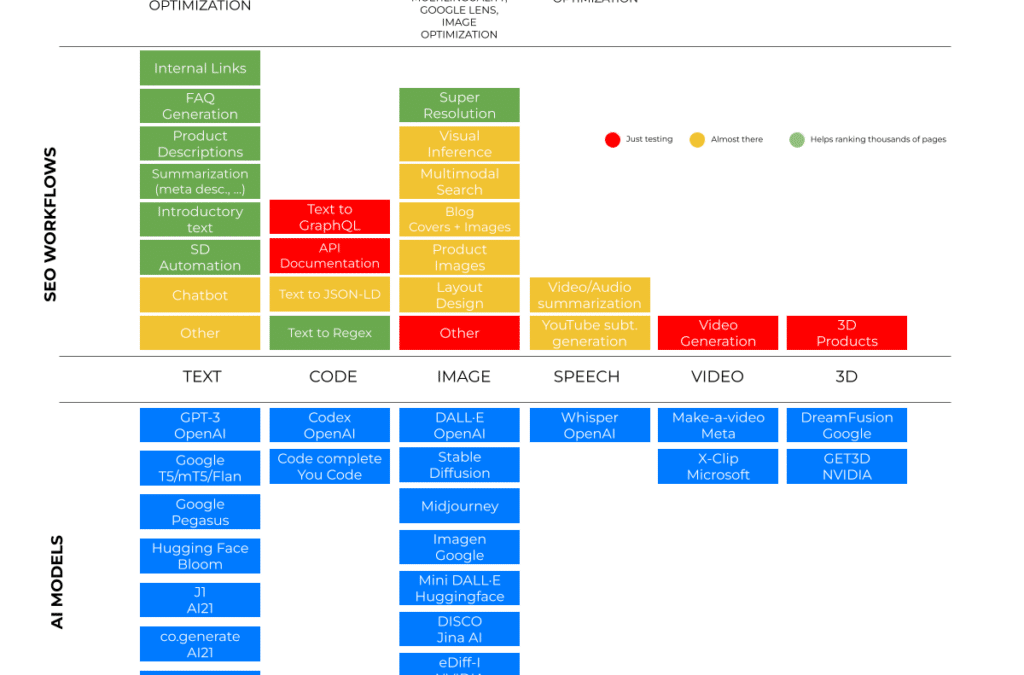This screenshot has width=1024, height=675.
Task: Click the vertical SEO WORKFLOWS label
Action: point(50,225)
